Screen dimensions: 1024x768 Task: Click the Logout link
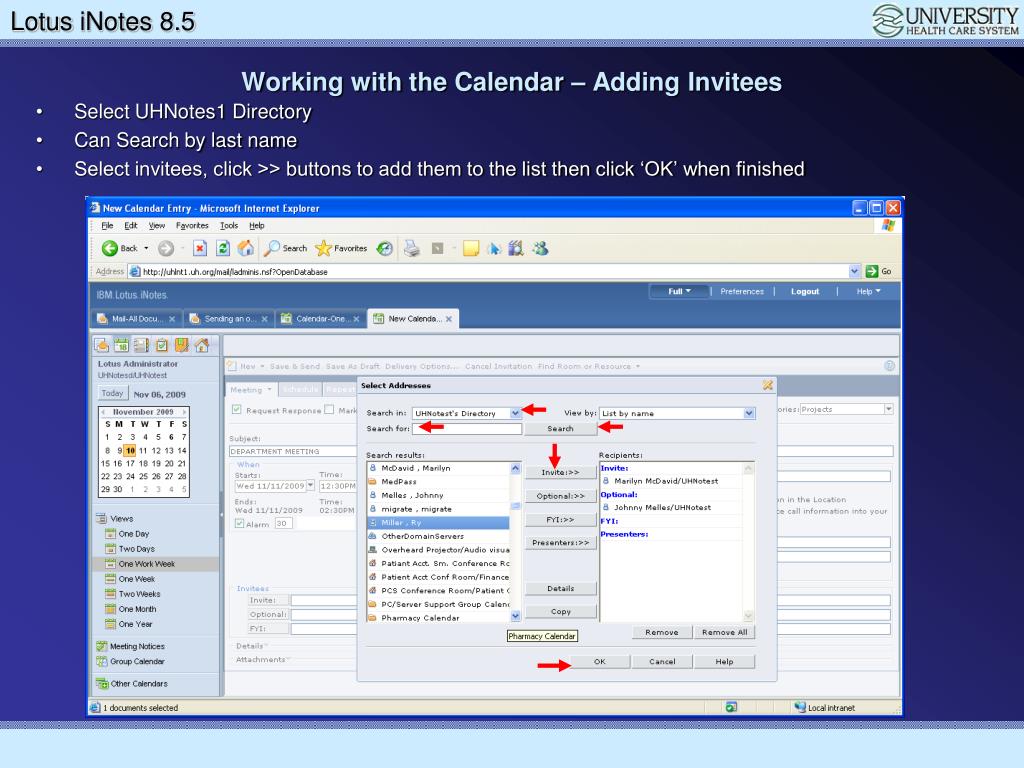click(805, 291)
